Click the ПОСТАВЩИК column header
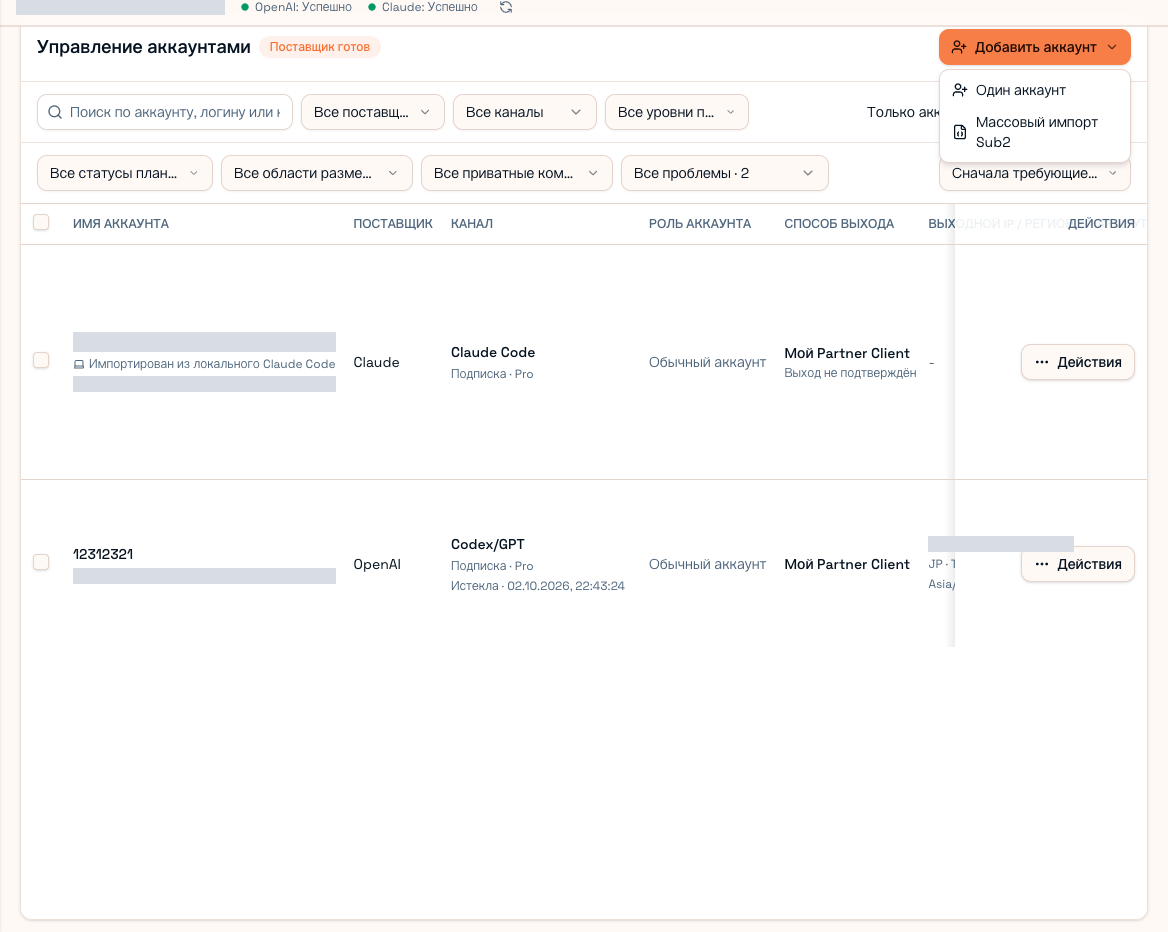Image resolution: width=1168 pixels, height=932 pixels. [x=393, y=224]
